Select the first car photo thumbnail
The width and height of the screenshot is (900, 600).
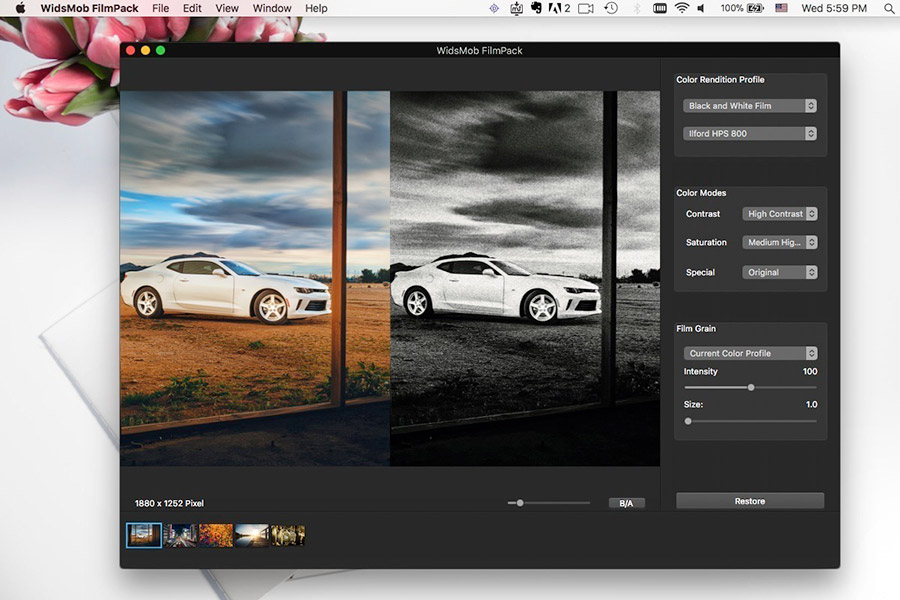(x=143, y=535)
